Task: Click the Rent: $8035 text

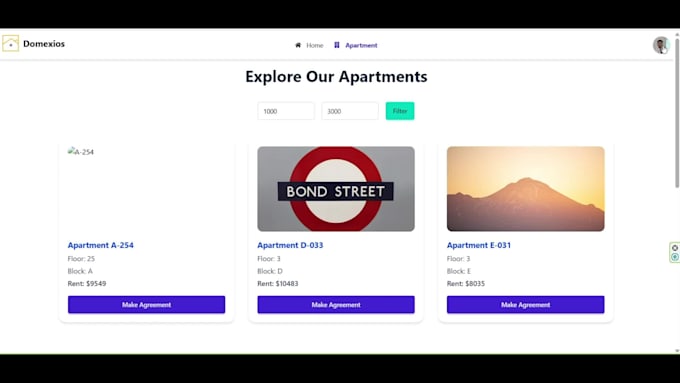Action: (x=466, y=284)
